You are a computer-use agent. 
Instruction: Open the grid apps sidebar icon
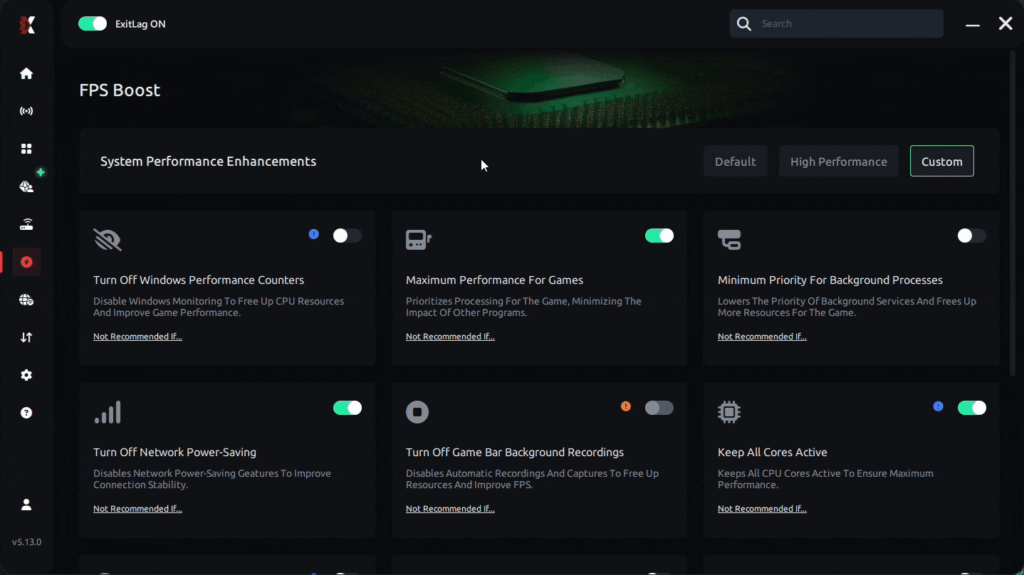click(x=26, y=149)
